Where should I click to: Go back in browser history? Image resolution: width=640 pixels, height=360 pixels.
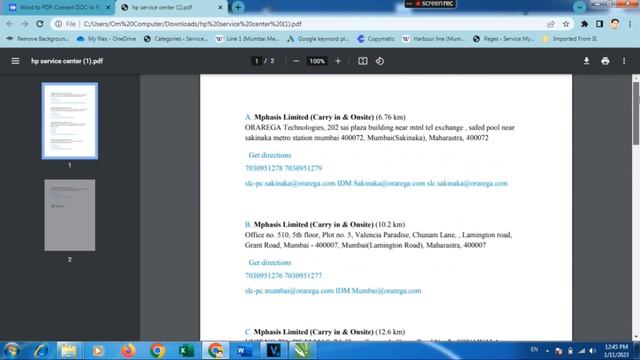pos(10,24)
